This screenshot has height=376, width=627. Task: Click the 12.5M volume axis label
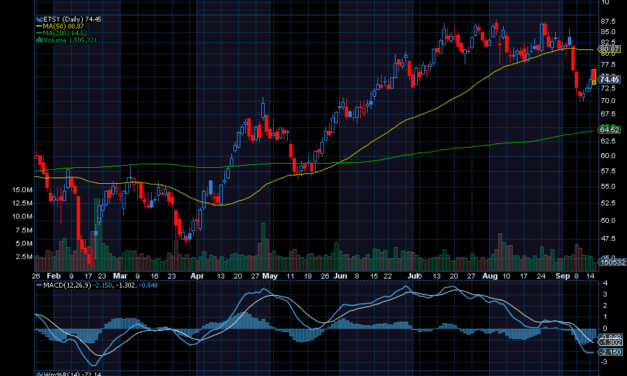coord(22,203)
